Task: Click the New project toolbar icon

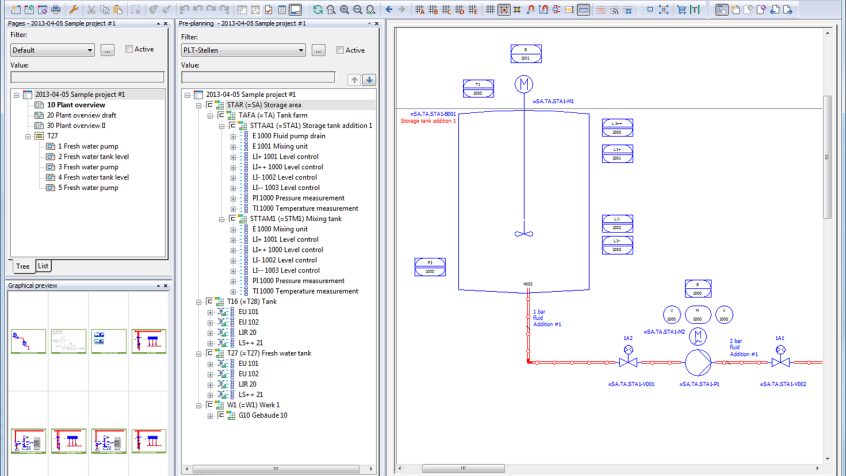Action: coord(16,9)
